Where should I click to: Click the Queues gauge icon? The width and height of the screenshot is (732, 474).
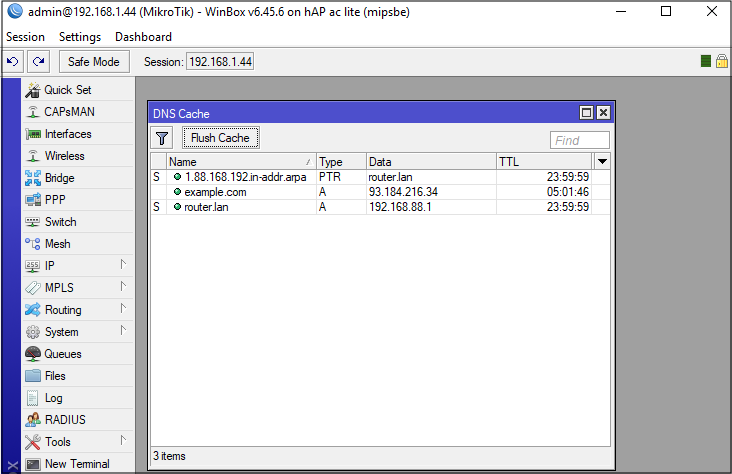pos(33,354)
